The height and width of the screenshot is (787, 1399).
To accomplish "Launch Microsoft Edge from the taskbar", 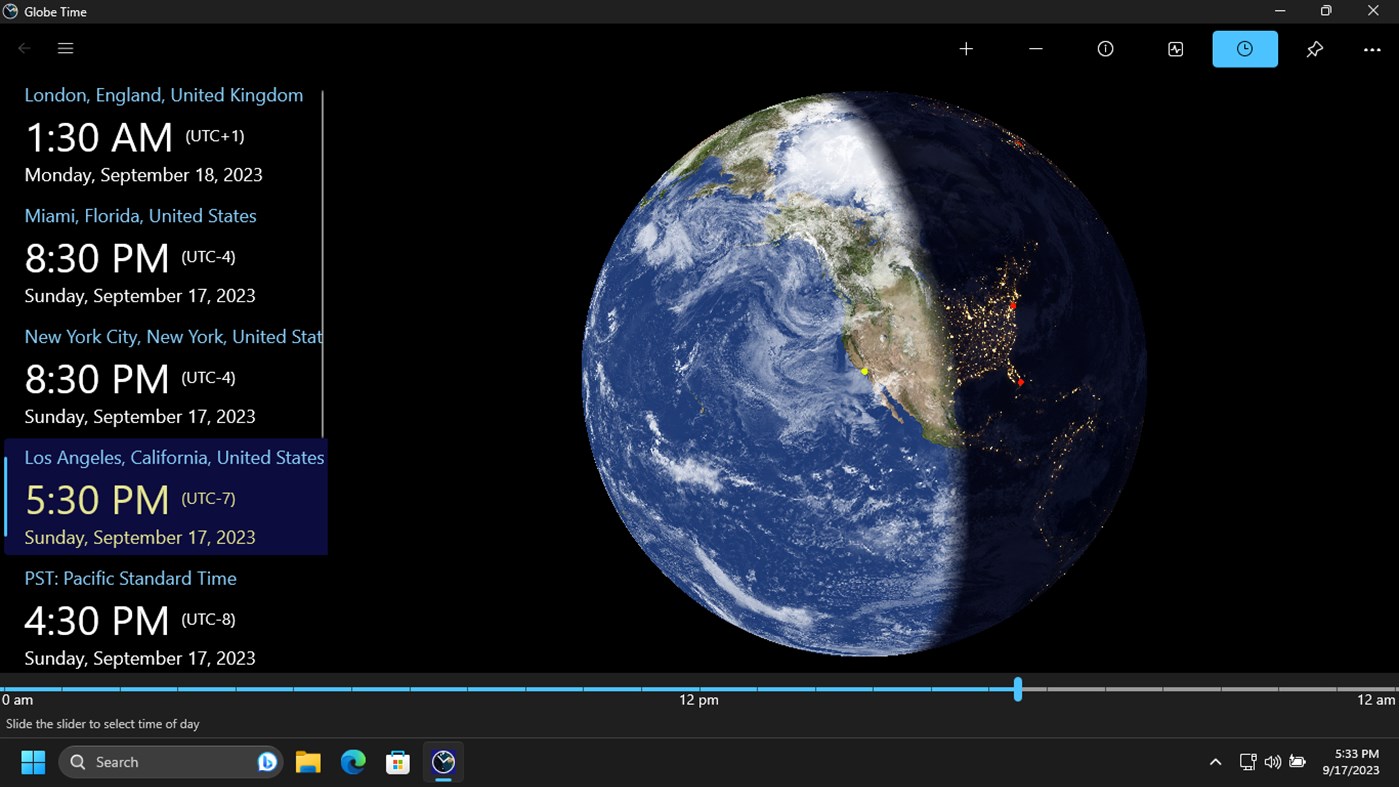I will [x=353, y=762].
